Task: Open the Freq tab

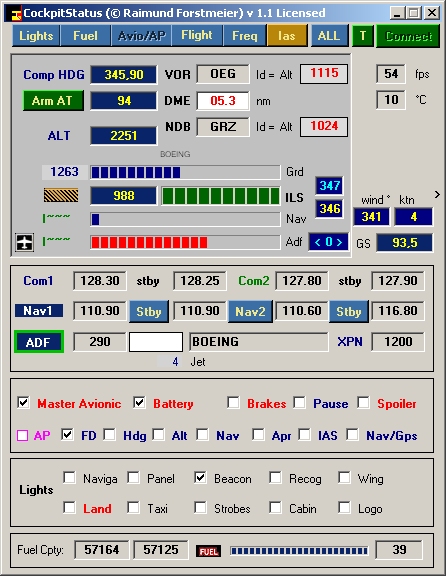Action: click(245, 36)
